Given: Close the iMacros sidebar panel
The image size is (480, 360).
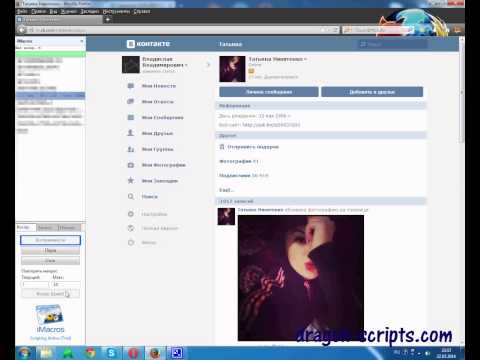Looking at the screenshot, I should [82, 41].
